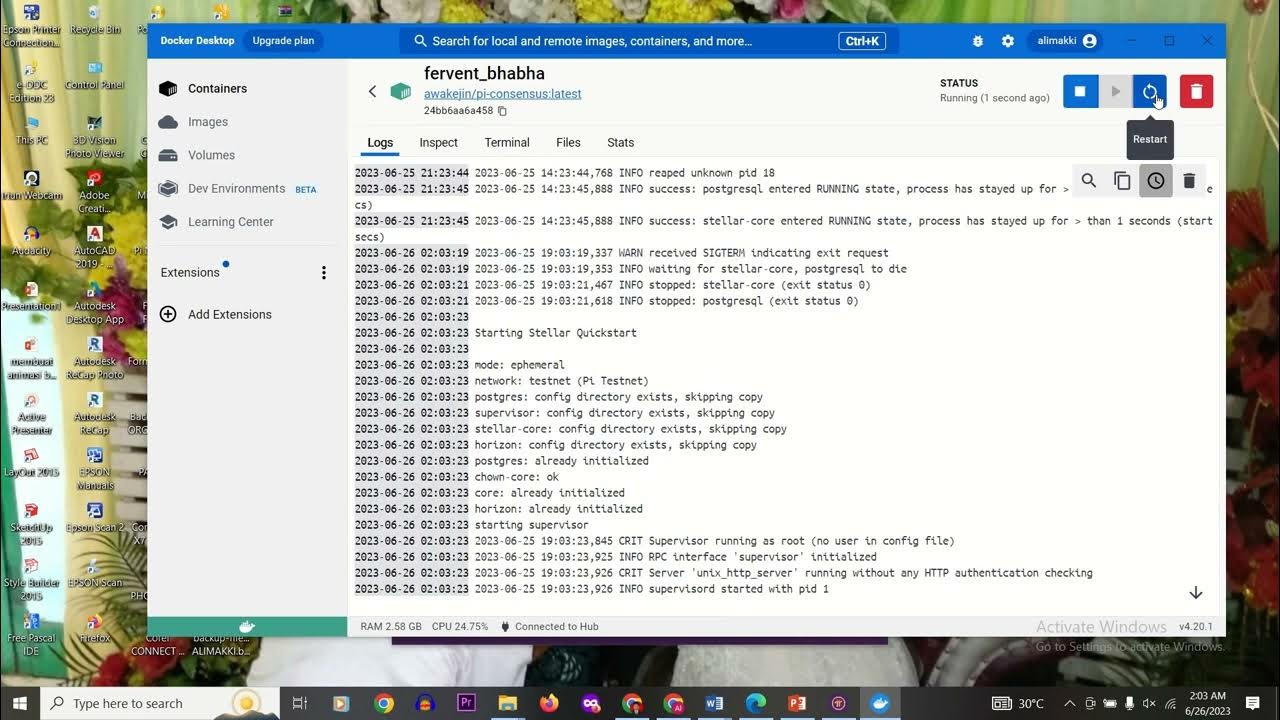Click RAM 2.58 GB status

coord(391,627)
